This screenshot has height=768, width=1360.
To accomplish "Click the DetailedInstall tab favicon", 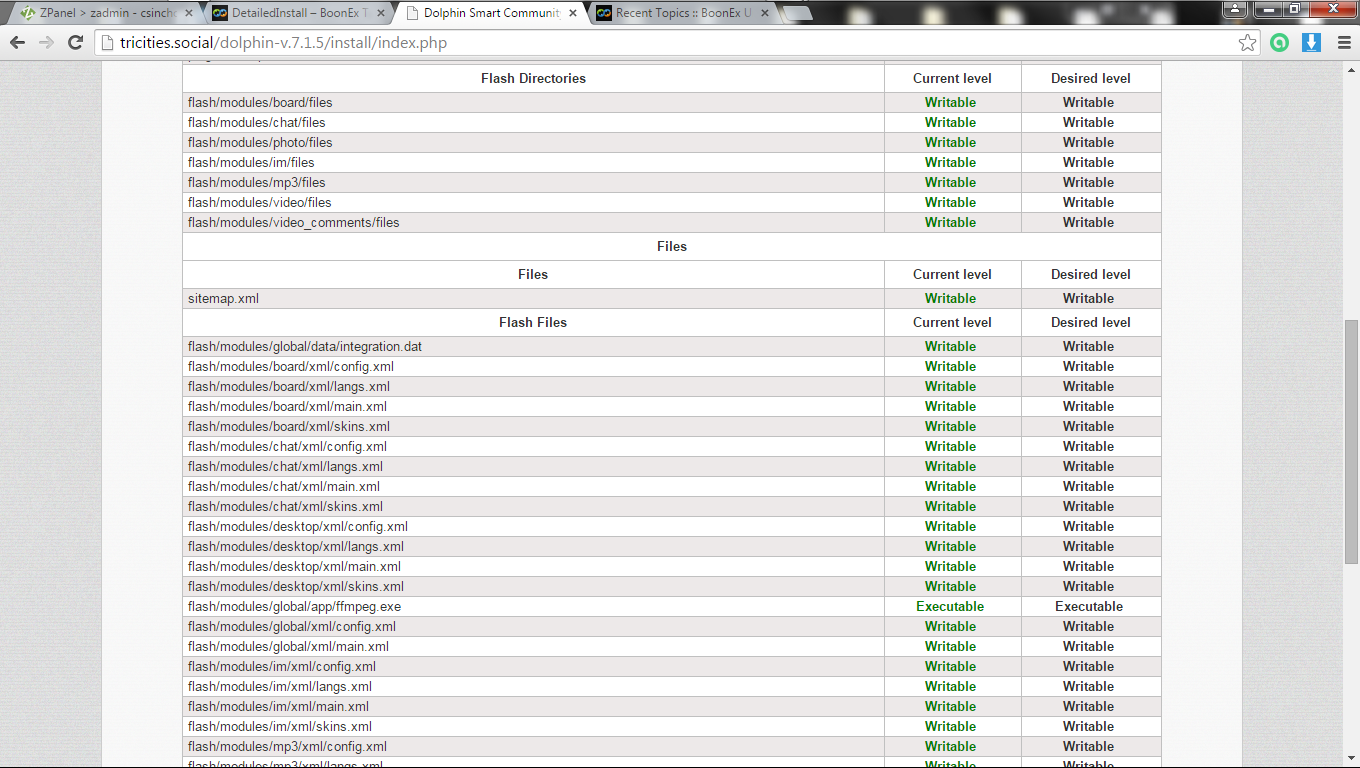I will click(220, 13).
